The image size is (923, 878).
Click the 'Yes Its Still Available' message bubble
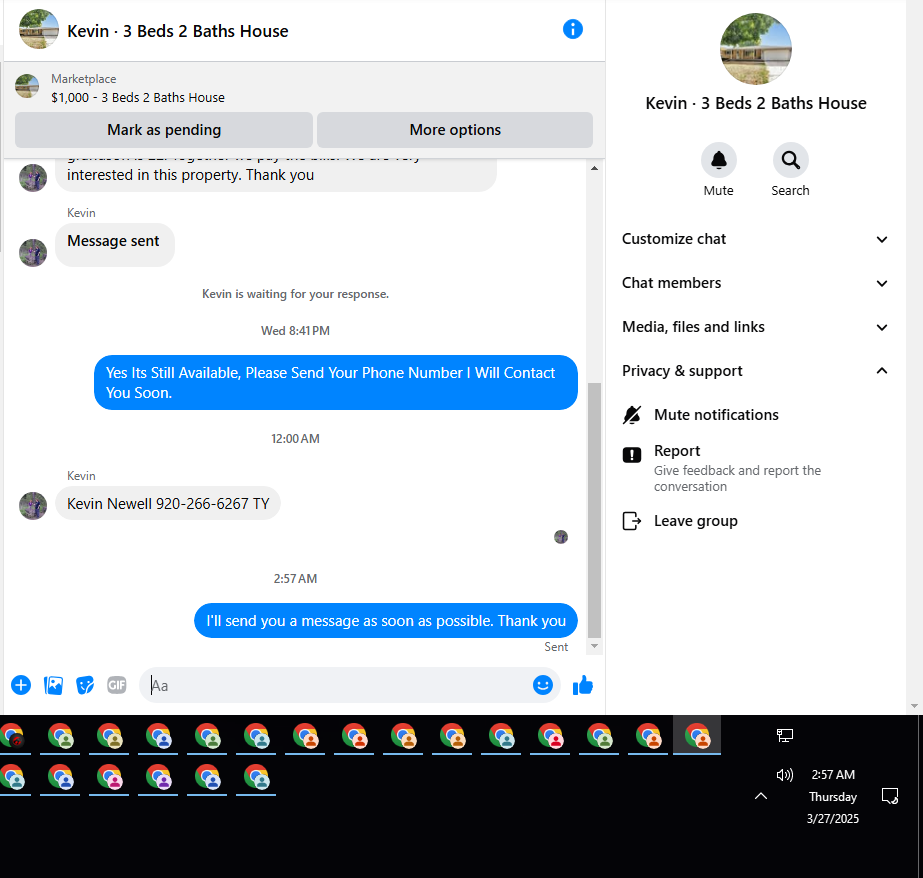(x=336, y=383)
